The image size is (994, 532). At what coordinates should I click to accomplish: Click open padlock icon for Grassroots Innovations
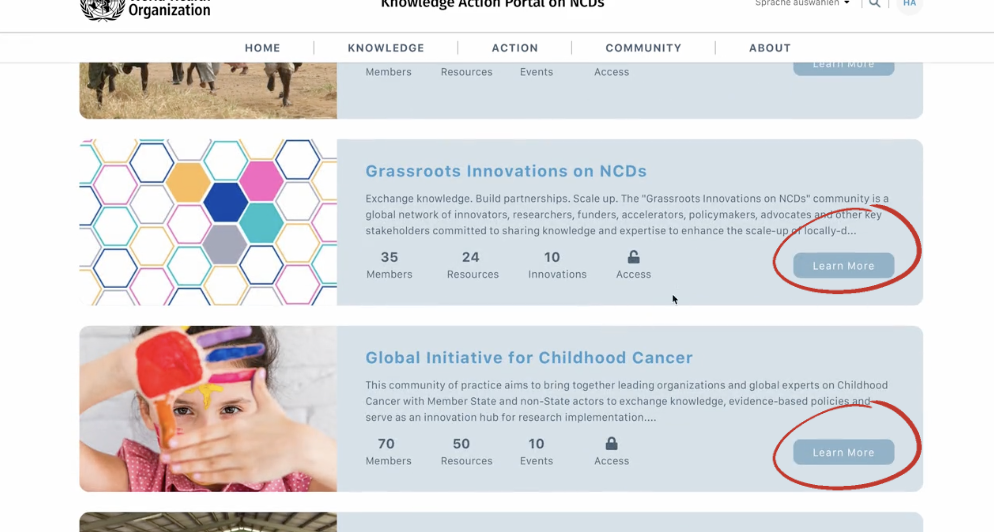[x=633, y=258]
